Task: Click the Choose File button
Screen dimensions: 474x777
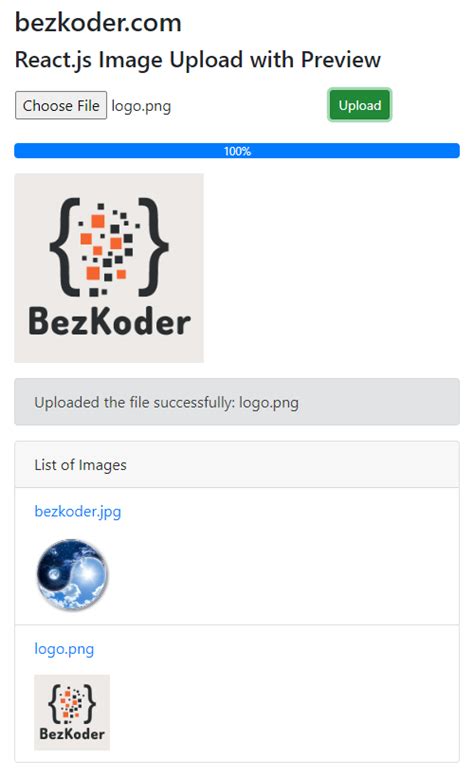Action: (x=61, y=105)
